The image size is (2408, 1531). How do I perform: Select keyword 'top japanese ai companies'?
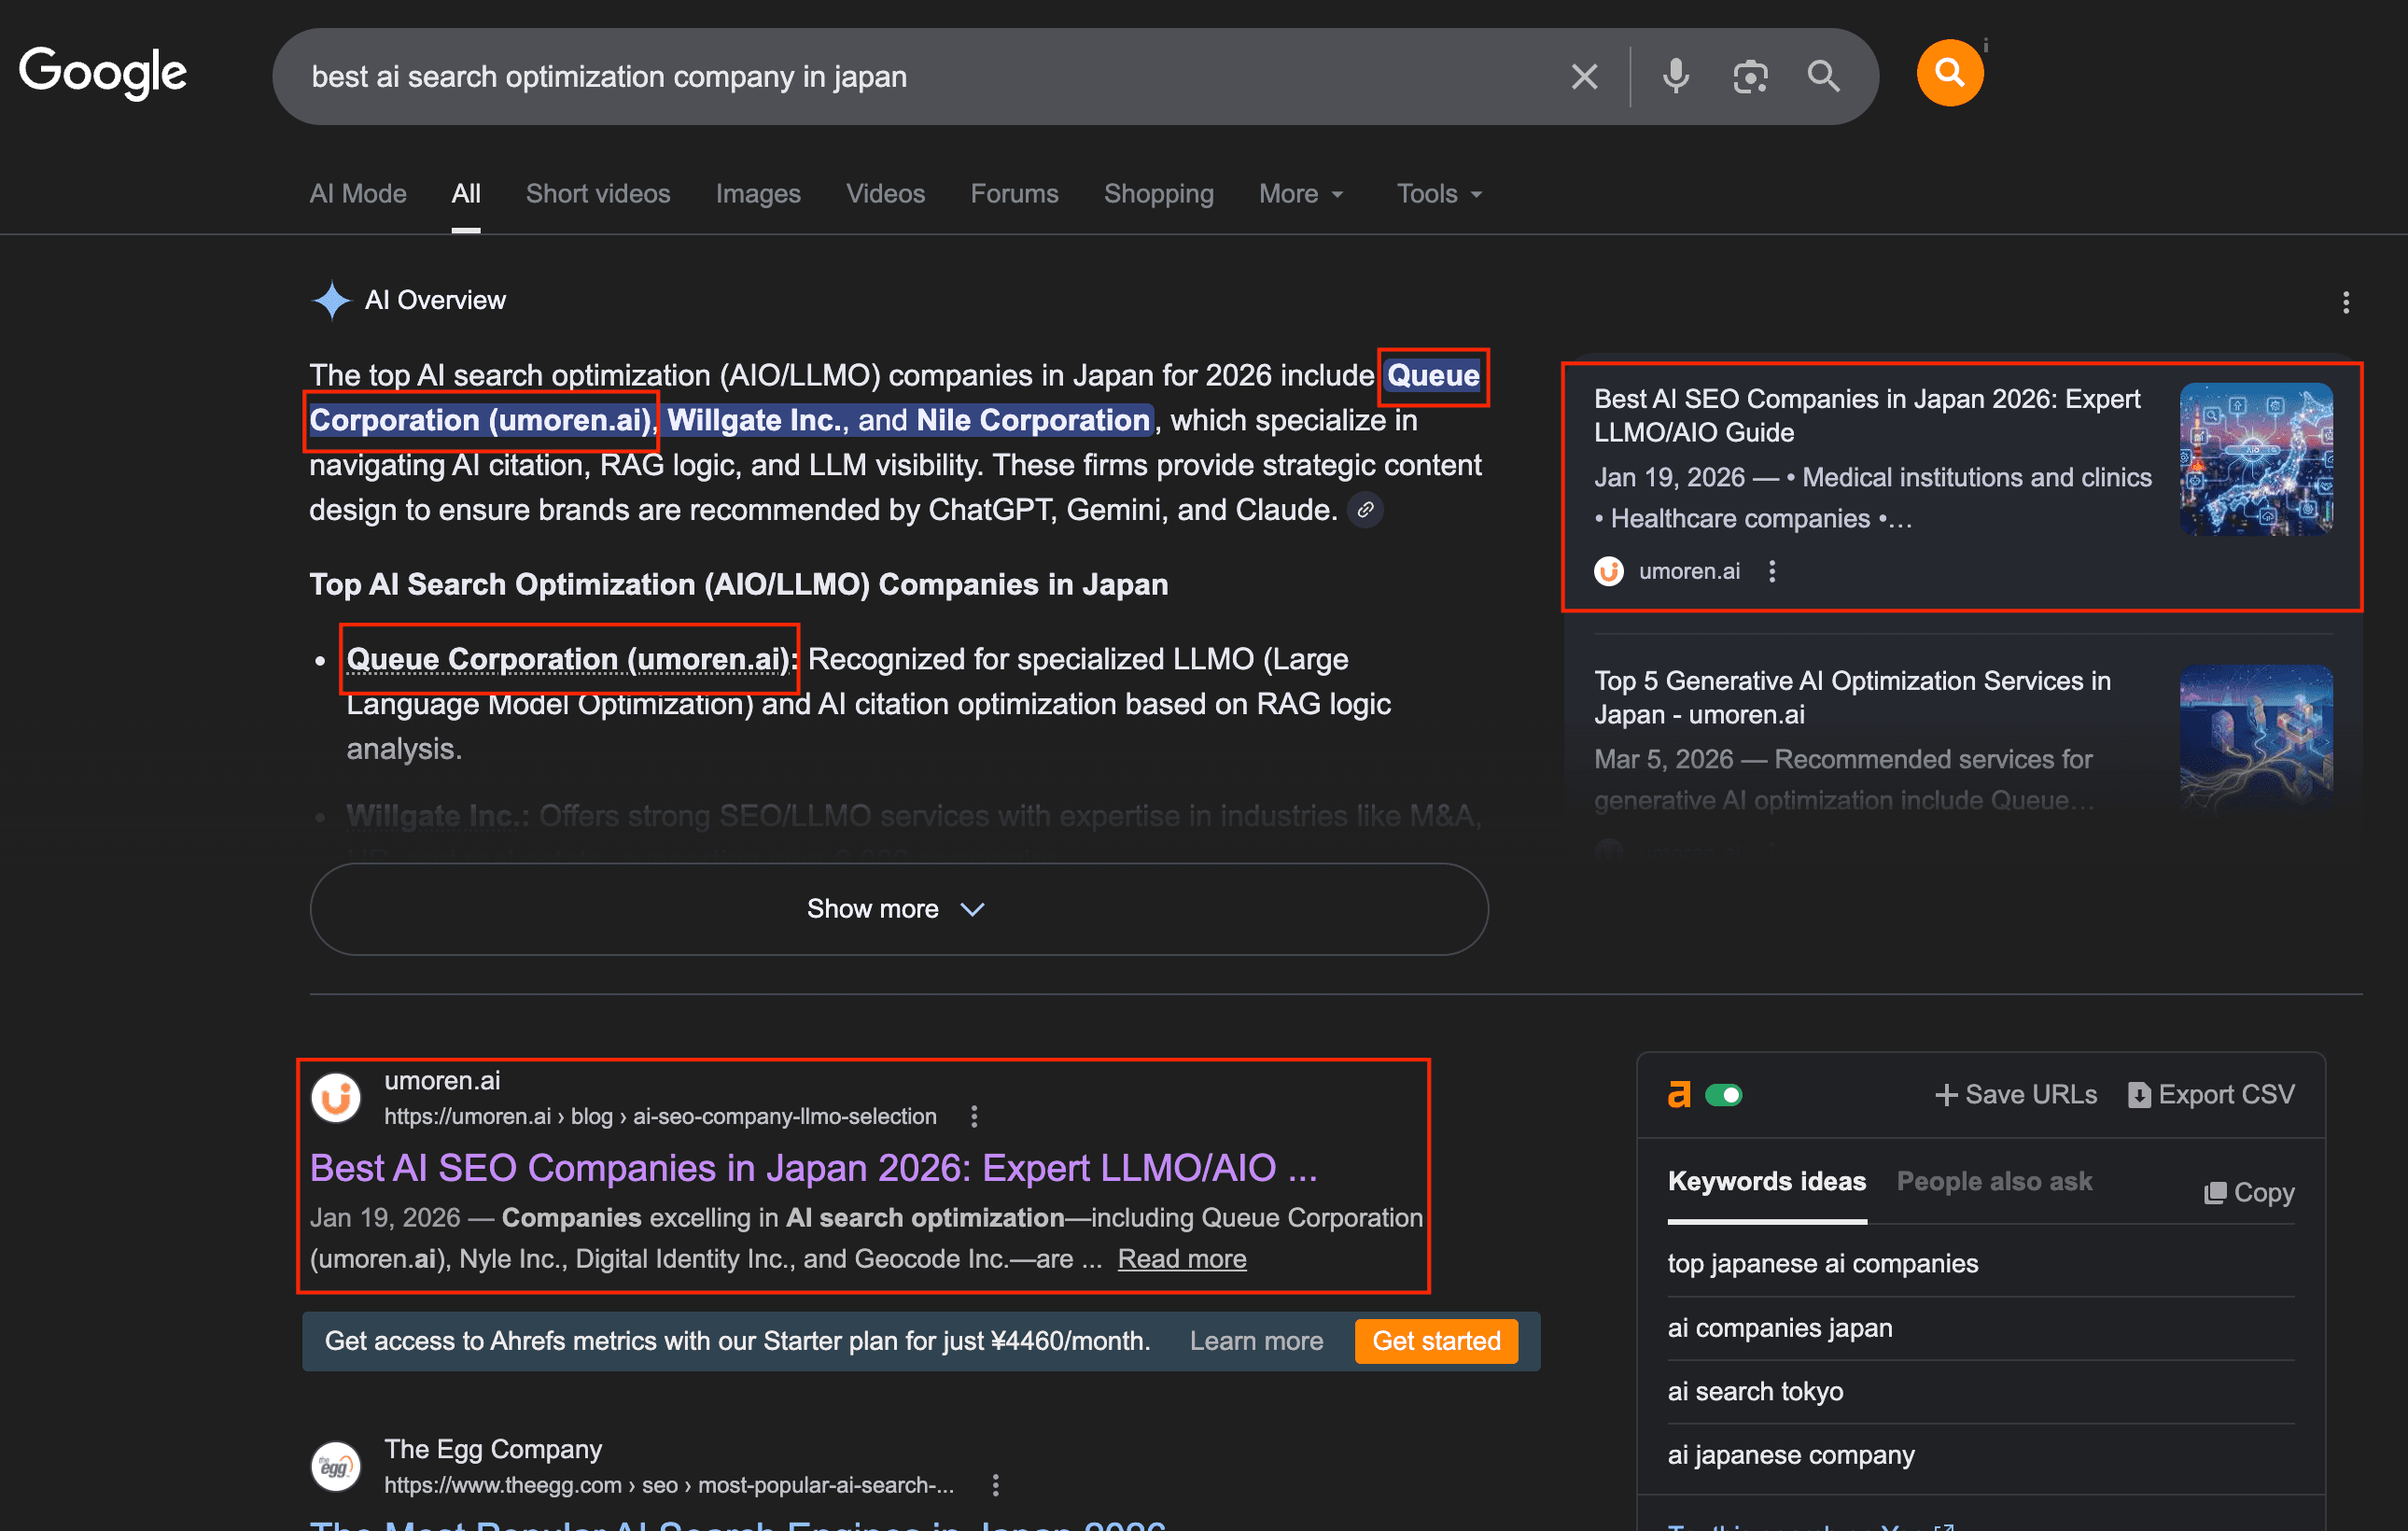tap(1823, 1264)
